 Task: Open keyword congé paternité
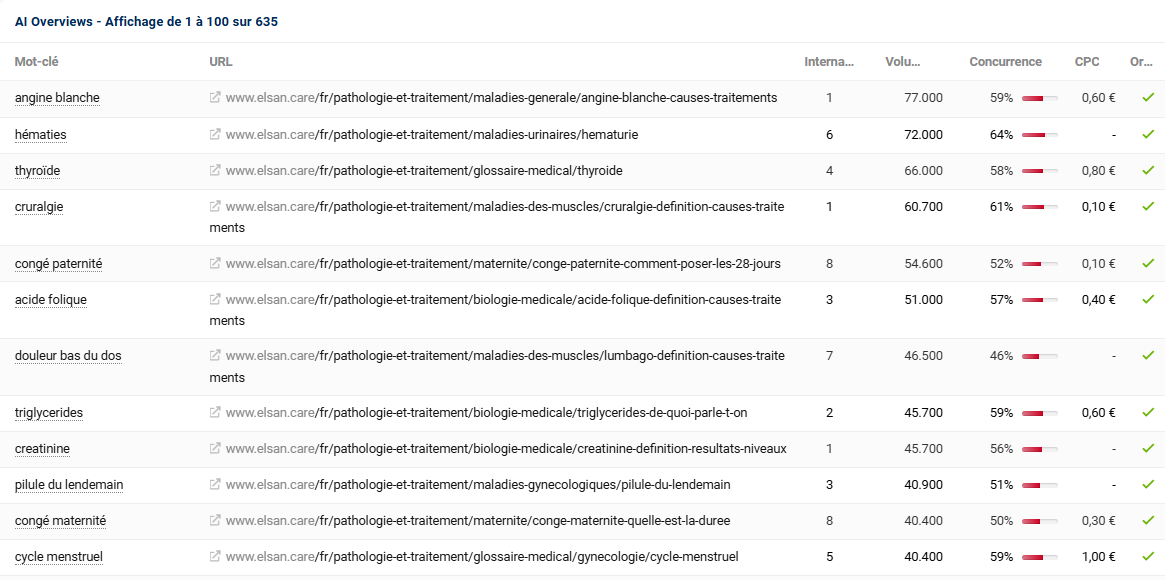pos(59,264)
